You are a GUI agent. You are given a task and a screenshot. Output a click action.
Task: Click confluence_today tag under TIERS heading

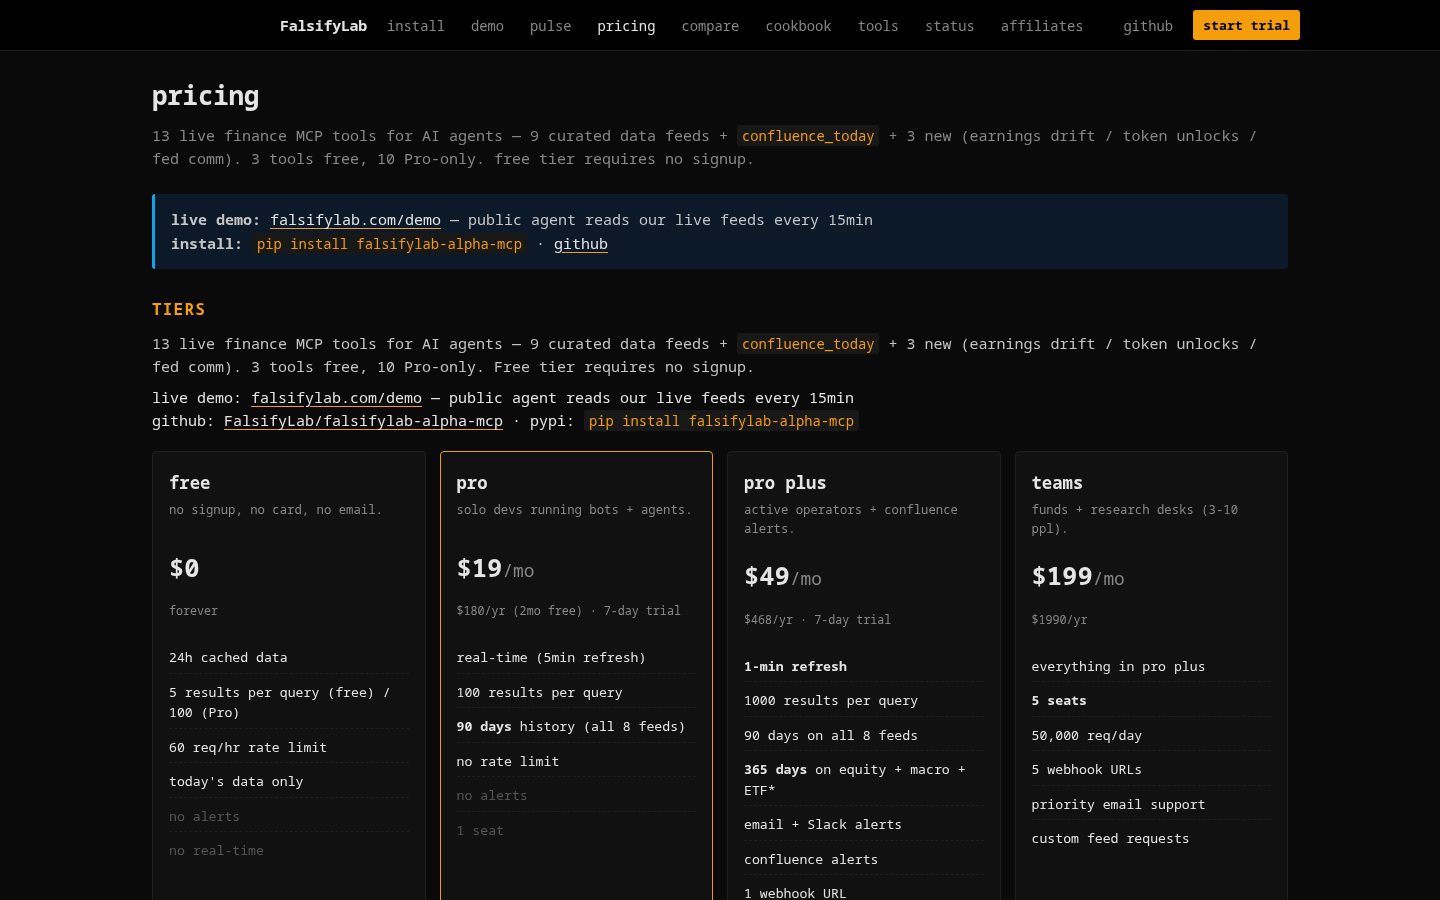(808, 344)
